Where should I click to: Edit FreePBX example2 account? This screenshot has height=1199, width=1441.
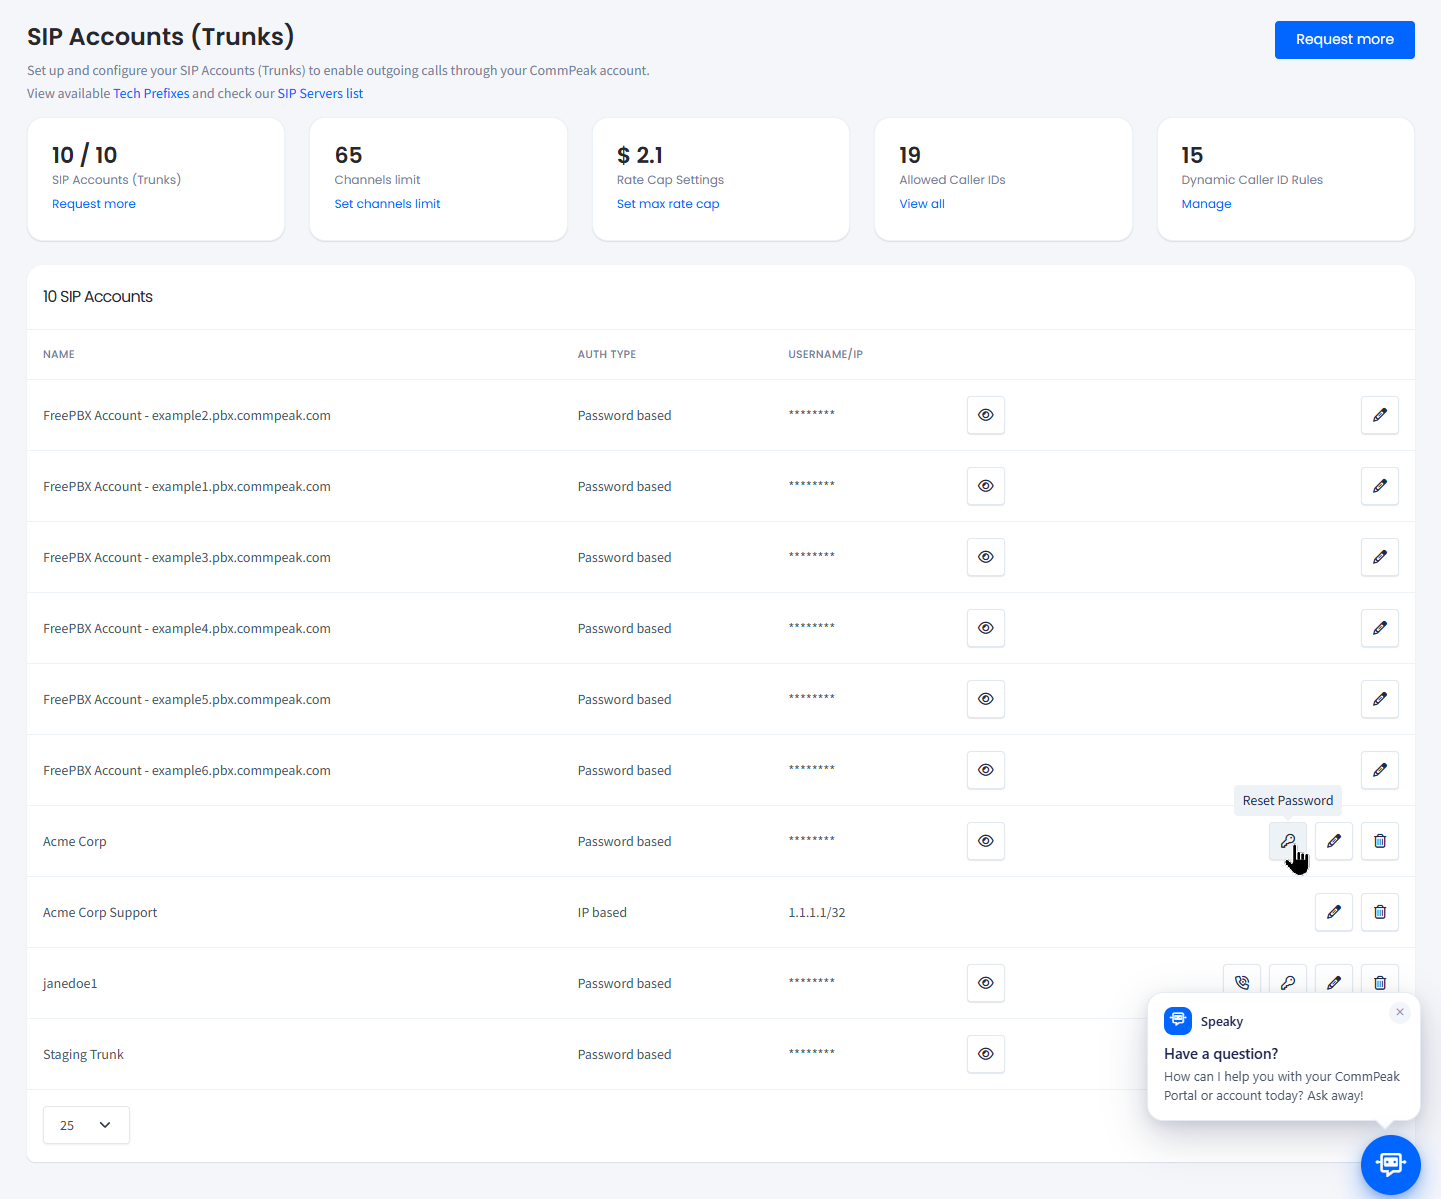[1379, 415]
